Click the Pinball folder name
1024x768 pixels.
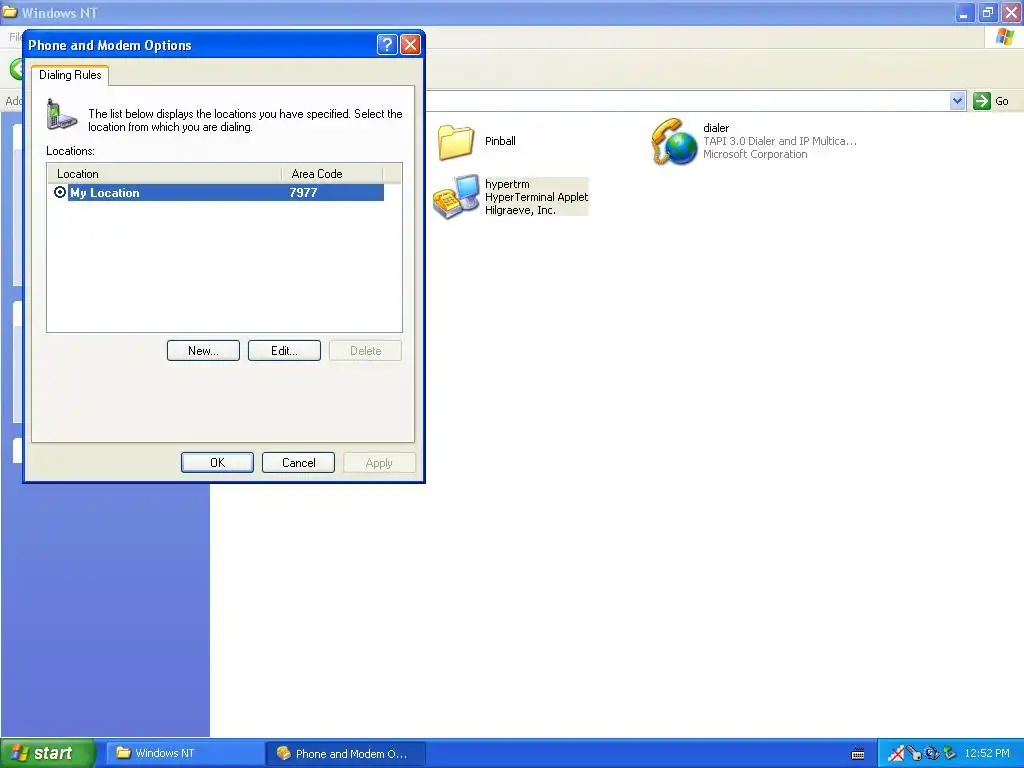click(500, 141)
